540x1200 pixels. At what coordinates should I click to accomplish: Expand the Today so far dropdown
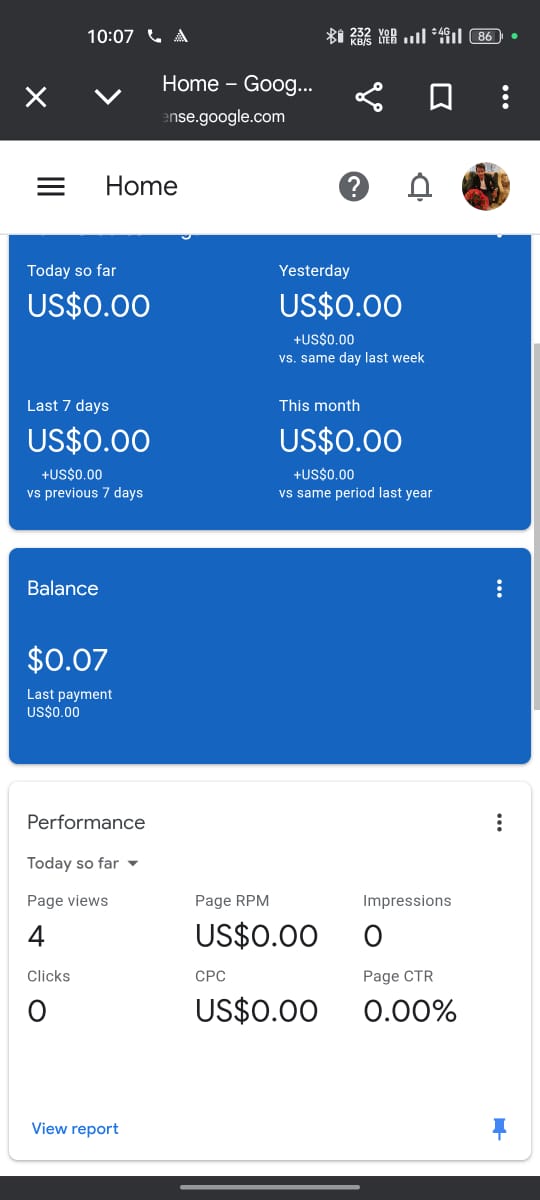click(83, 863)
